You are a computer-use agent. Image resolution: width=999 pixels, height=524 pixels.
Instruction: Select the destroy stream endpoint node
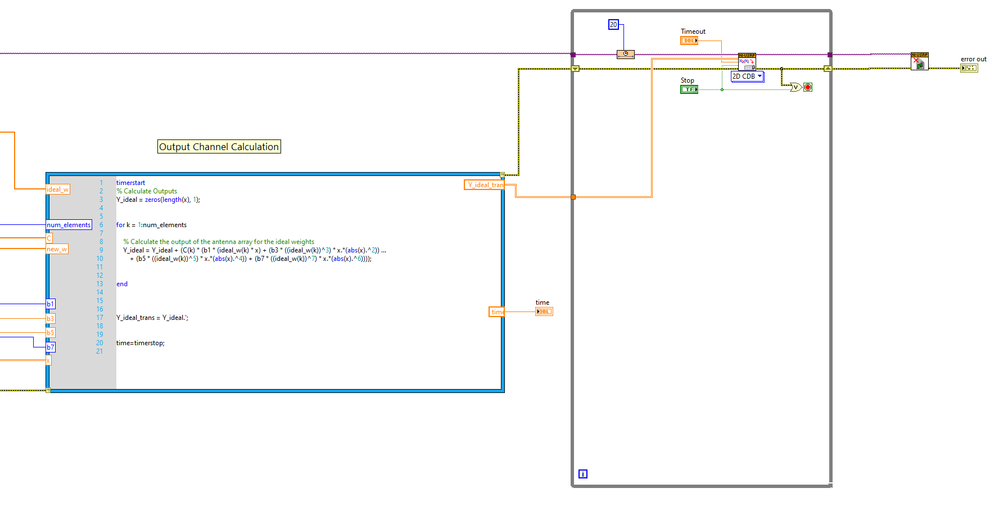tap(919, 61)
